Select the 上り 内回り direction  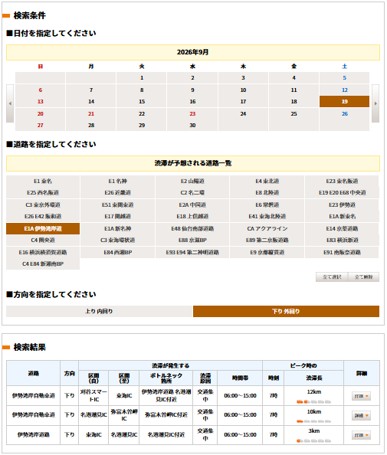pos(99,311)
